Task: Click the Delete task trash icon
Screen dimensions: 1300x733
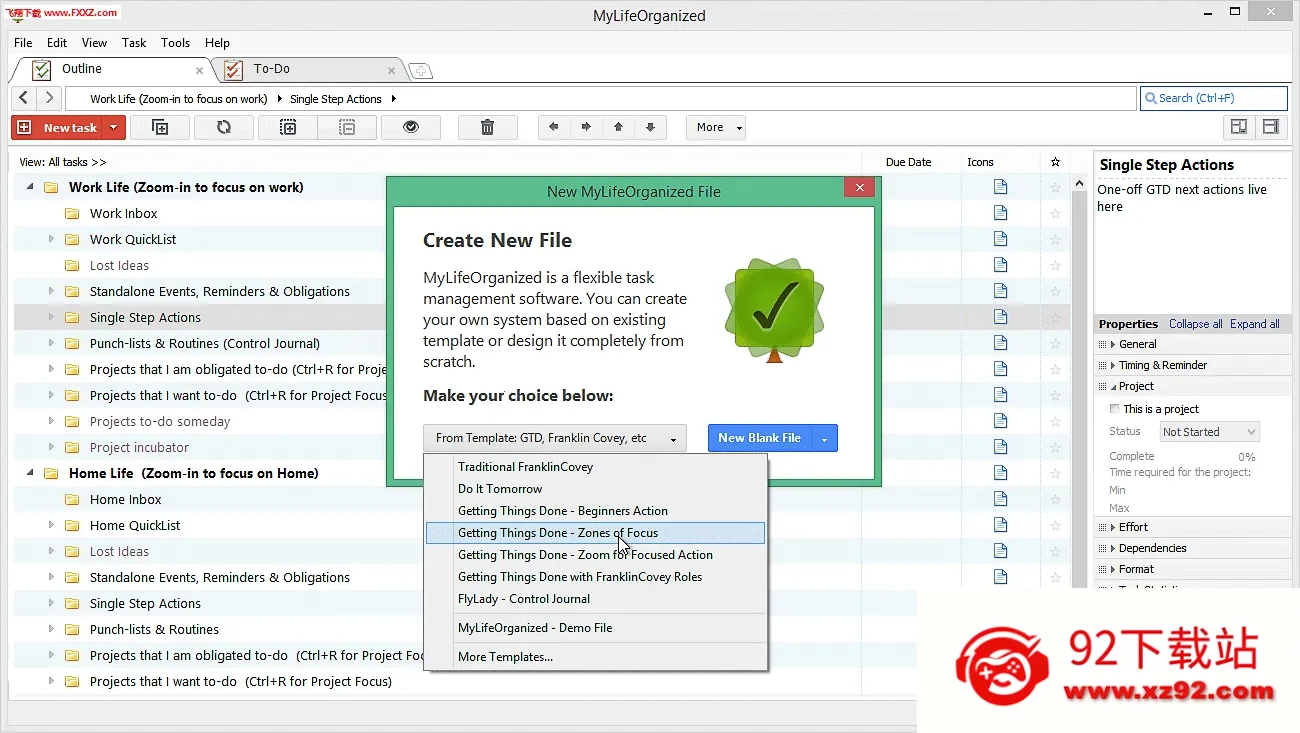Action: [487, 127]
